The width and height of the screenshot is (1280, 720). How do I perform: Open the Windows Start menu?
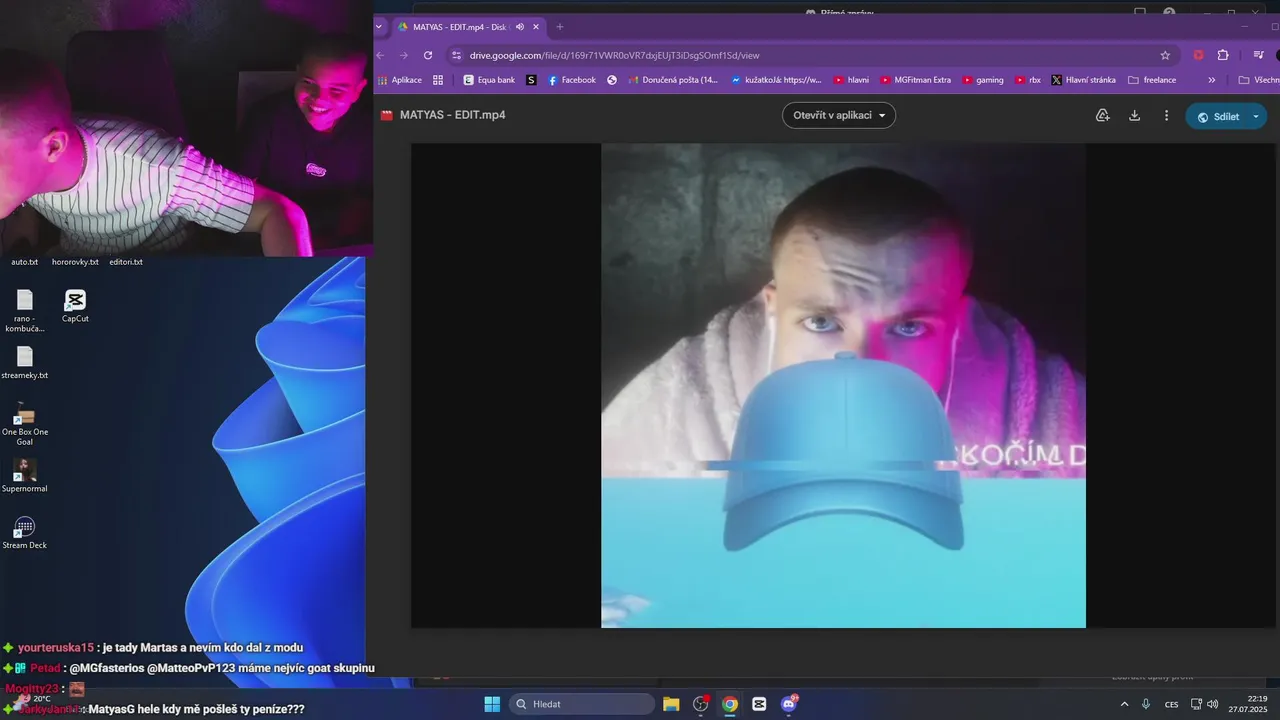pyautogui.click(x=492, y=704)
